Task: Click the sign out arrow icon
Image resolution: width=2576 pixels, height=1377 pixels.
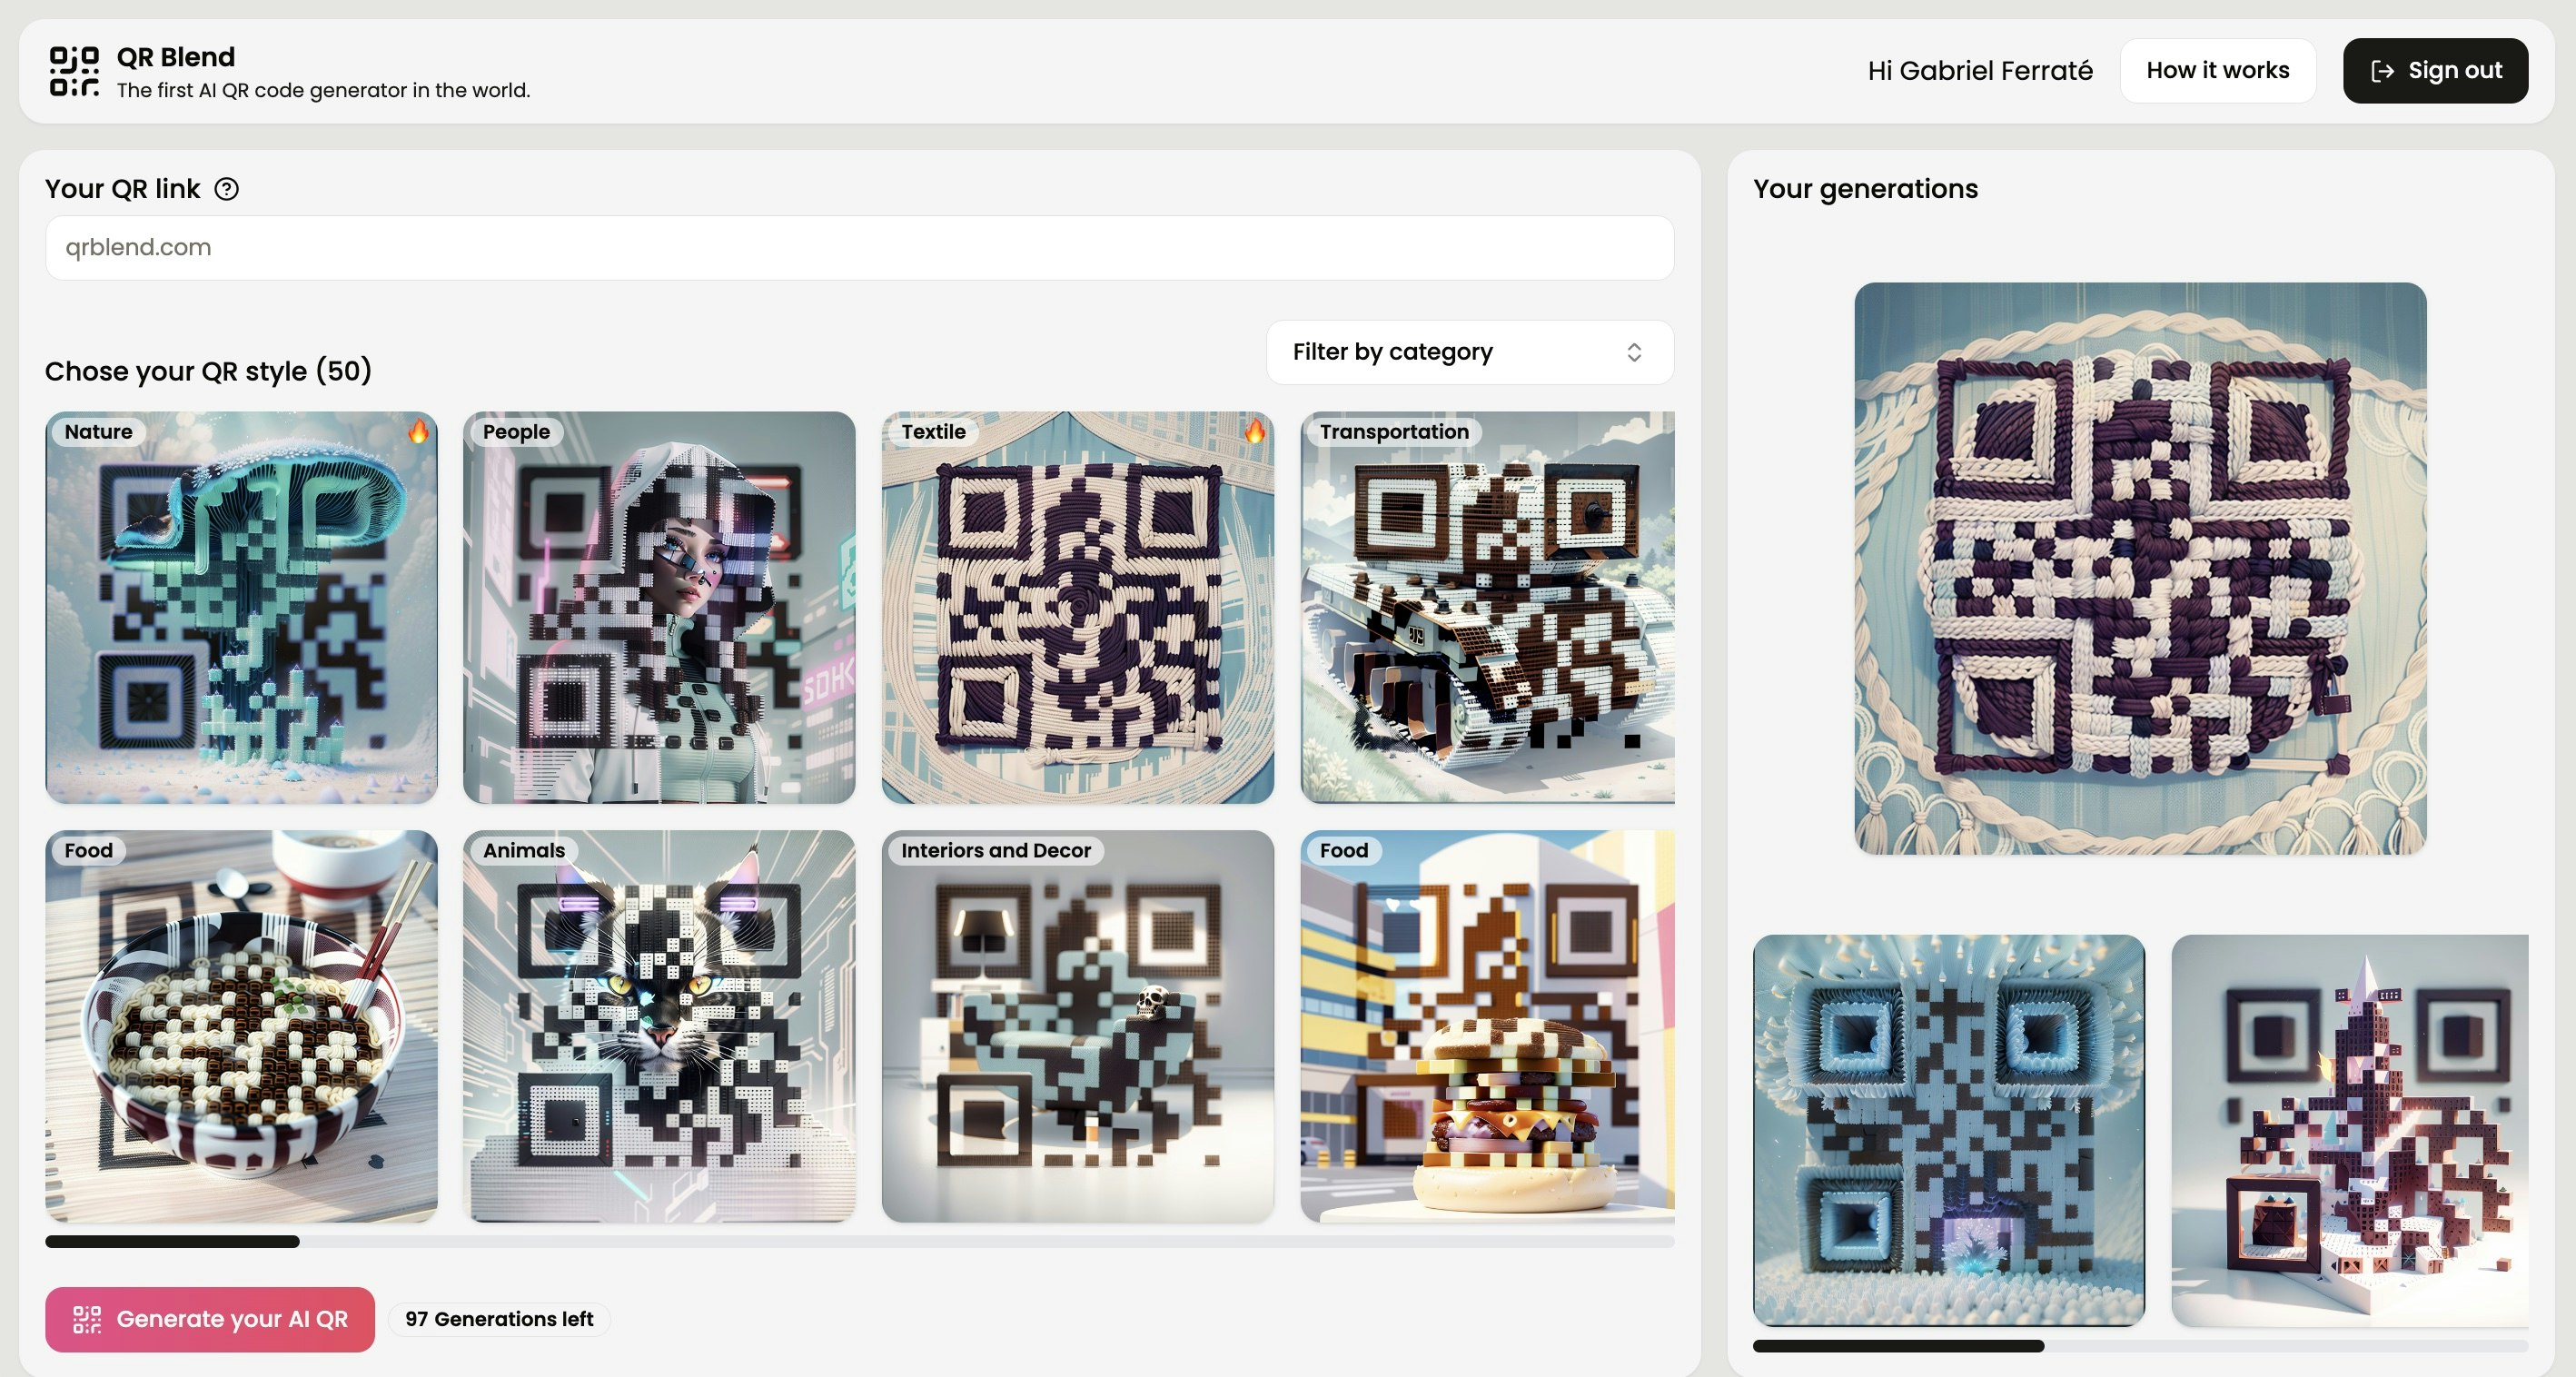Action: click(2385, 70)
